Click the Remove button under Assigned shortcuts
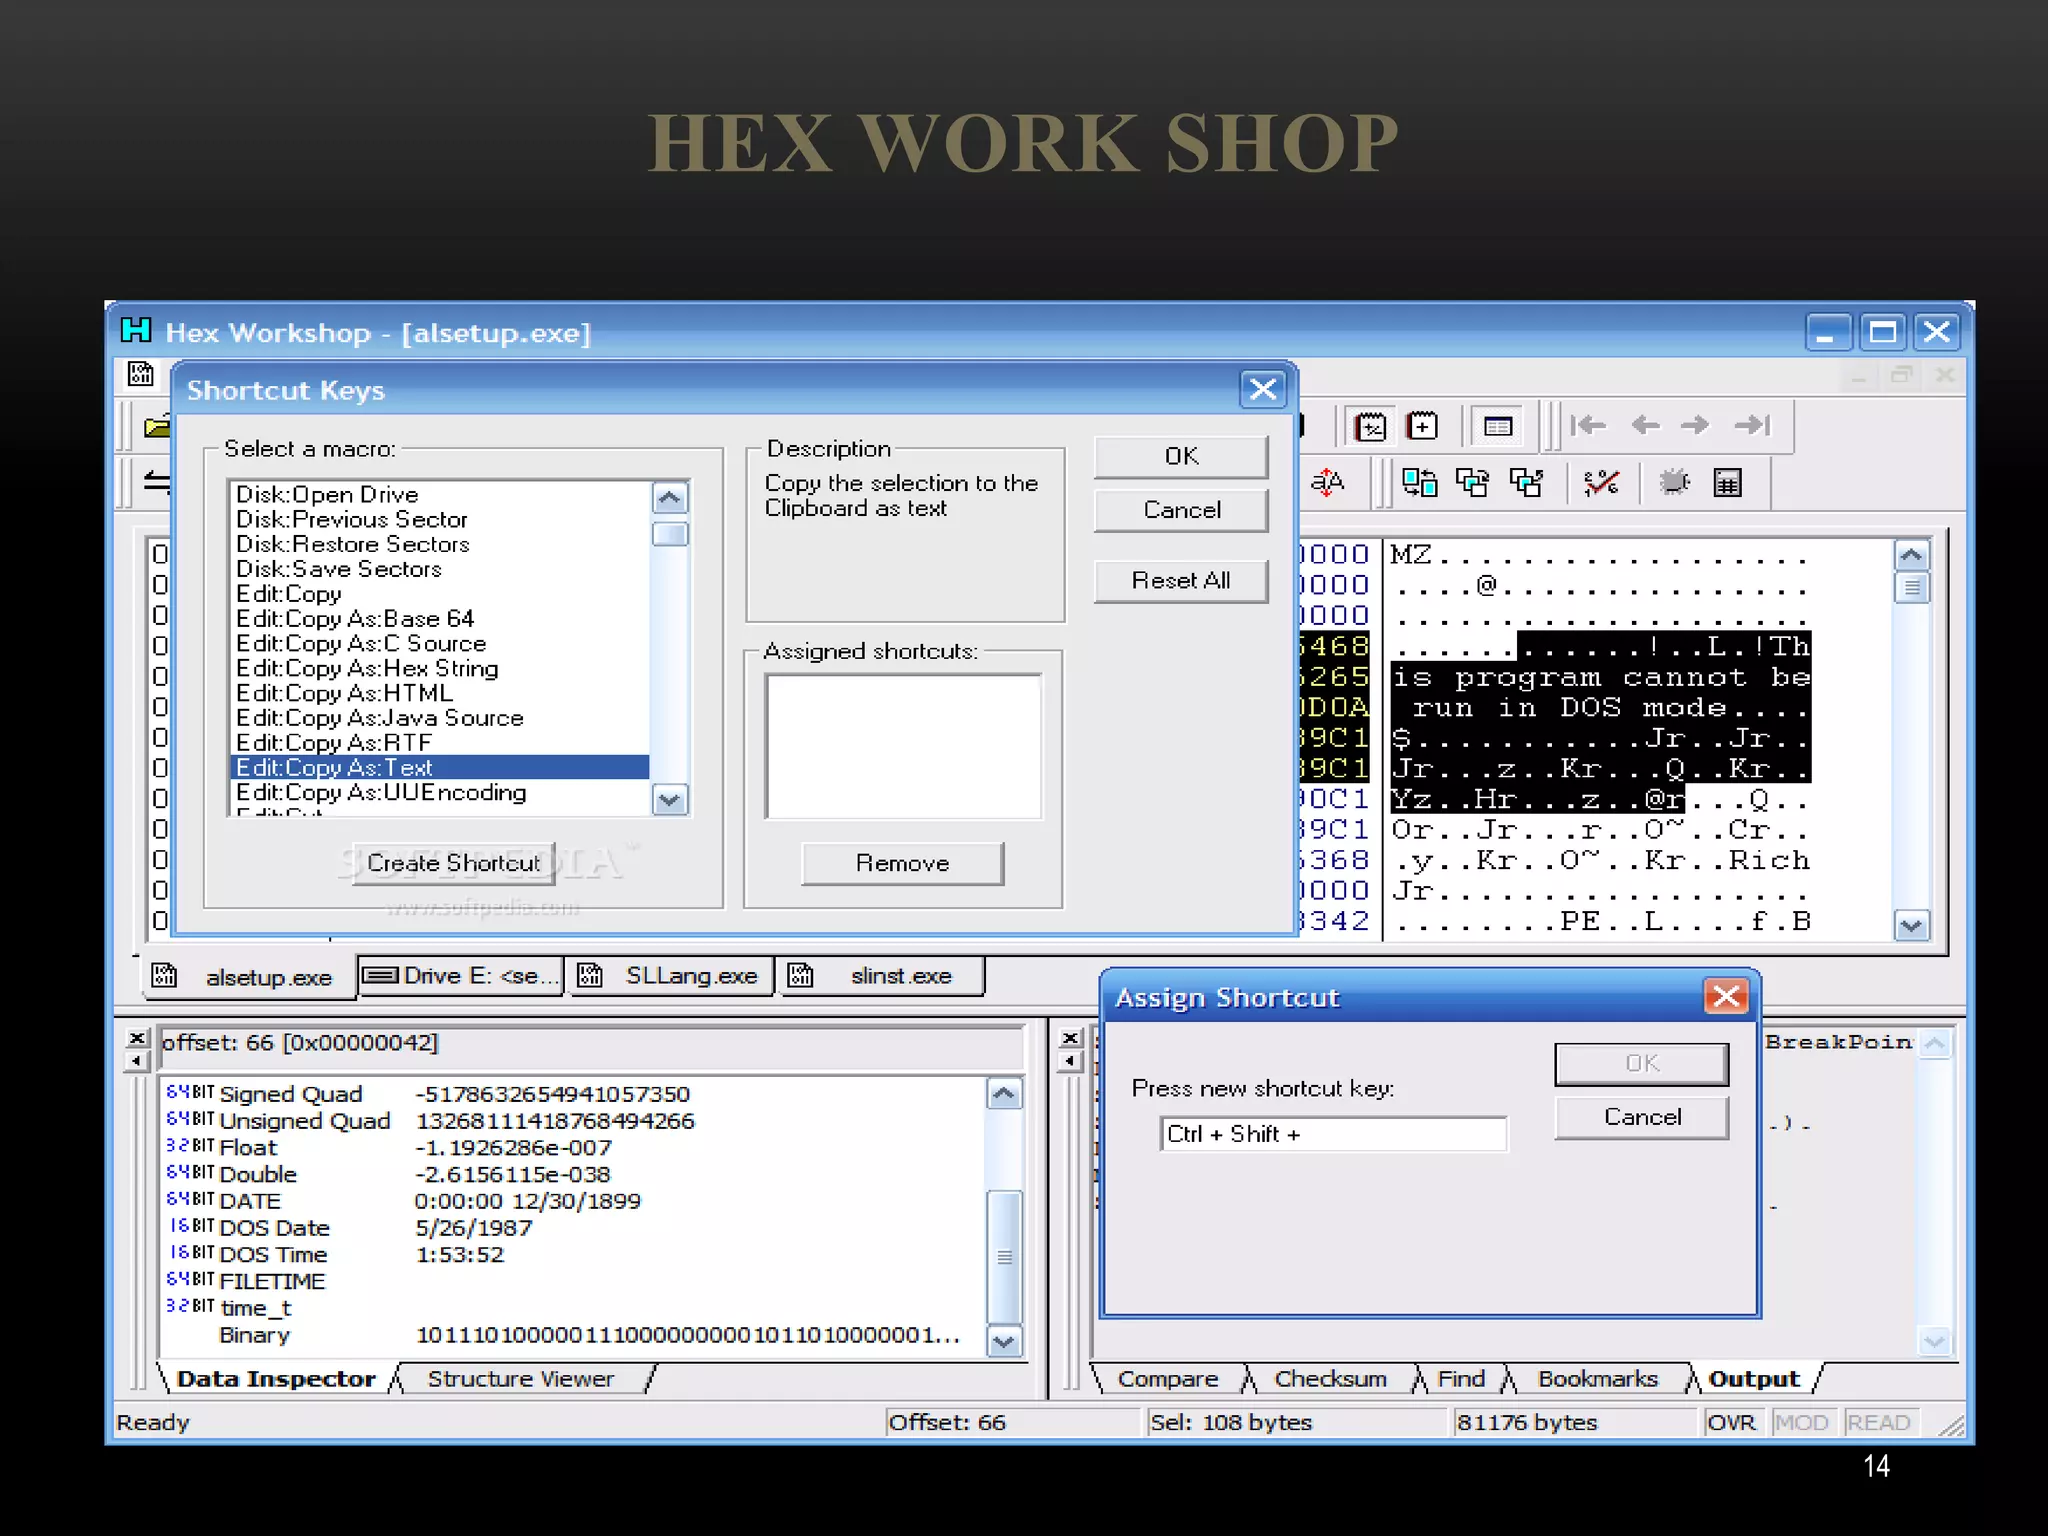The image size is (2048, 1536). point(902,863)
